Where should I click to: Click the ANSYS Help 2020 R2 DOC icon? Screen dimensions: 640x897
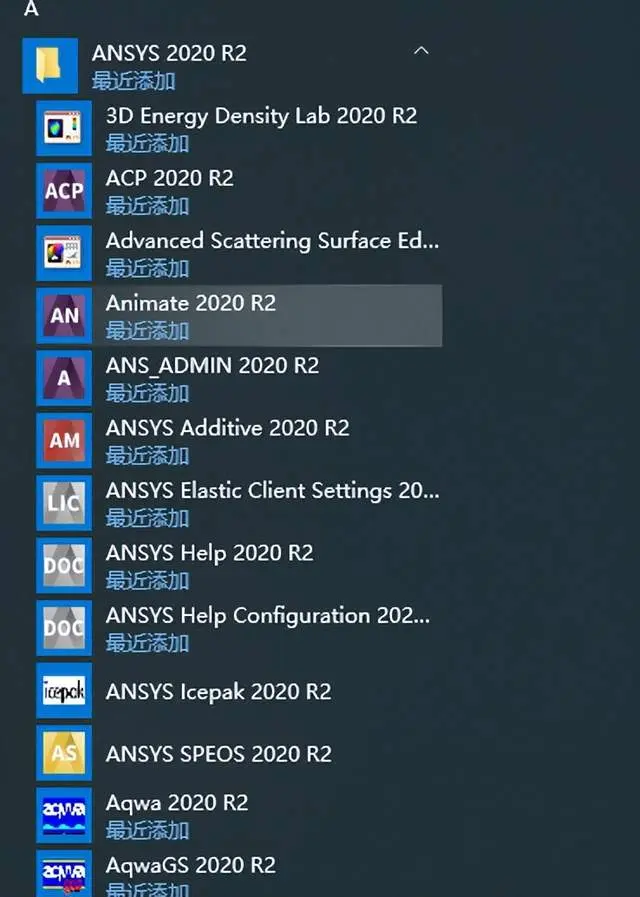tap(64, 565)
